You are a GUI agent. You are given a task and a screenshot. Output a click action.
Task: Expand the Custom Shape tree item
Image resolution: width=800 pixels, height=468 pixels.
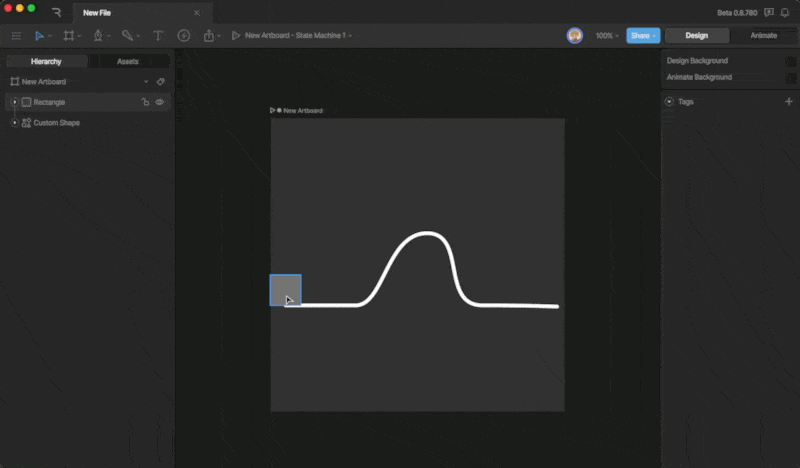click(x=14, y=123)
